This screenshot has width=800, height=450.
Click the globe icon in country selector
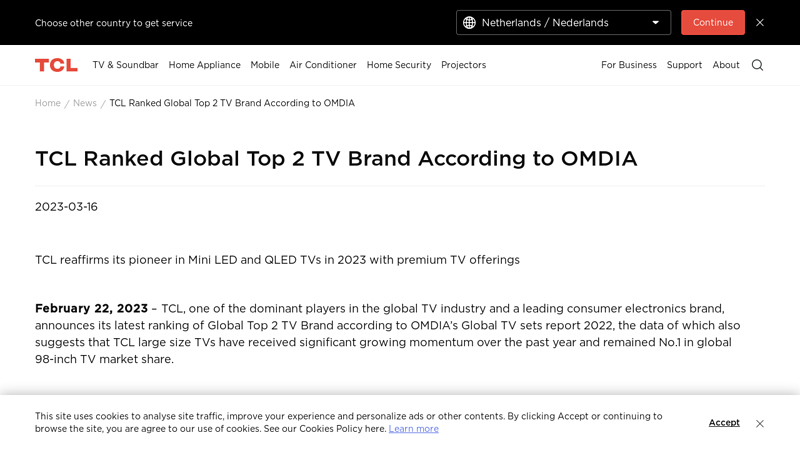tap(469, 22)
